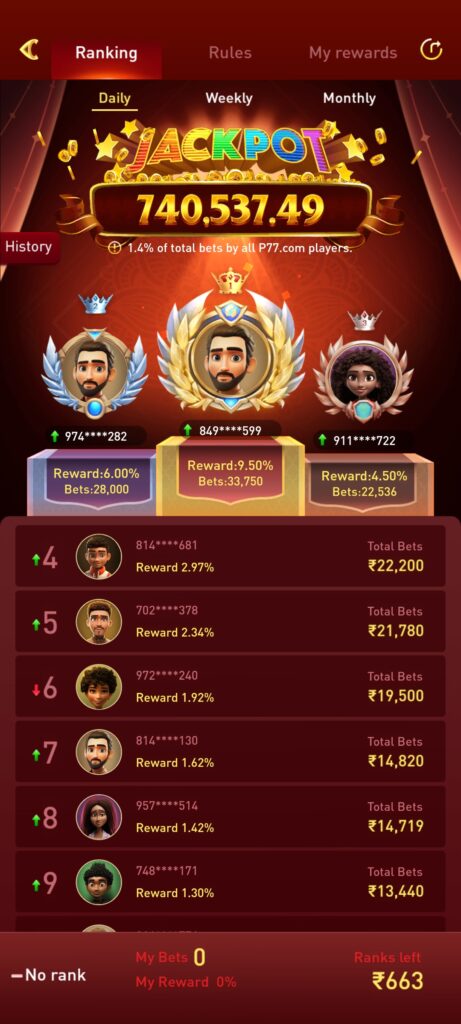Image resolution: width=461 pixels, height=1024 pixels.
Task: Click rank 9 player avatar 748****171
Action: [99, 882]
